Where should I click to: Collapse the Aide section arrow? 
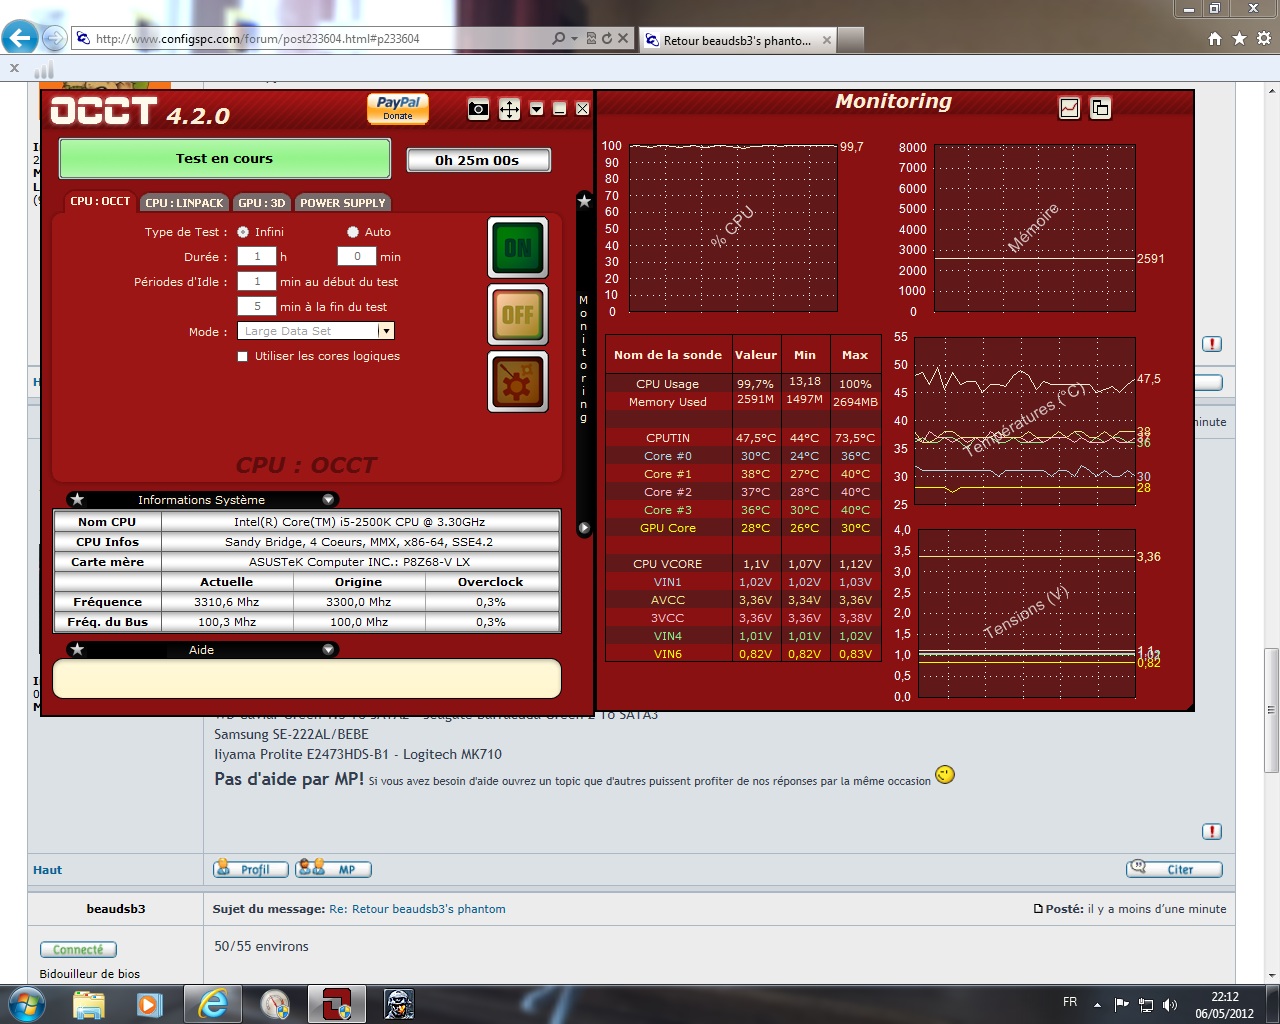click(x=328, y=649)
